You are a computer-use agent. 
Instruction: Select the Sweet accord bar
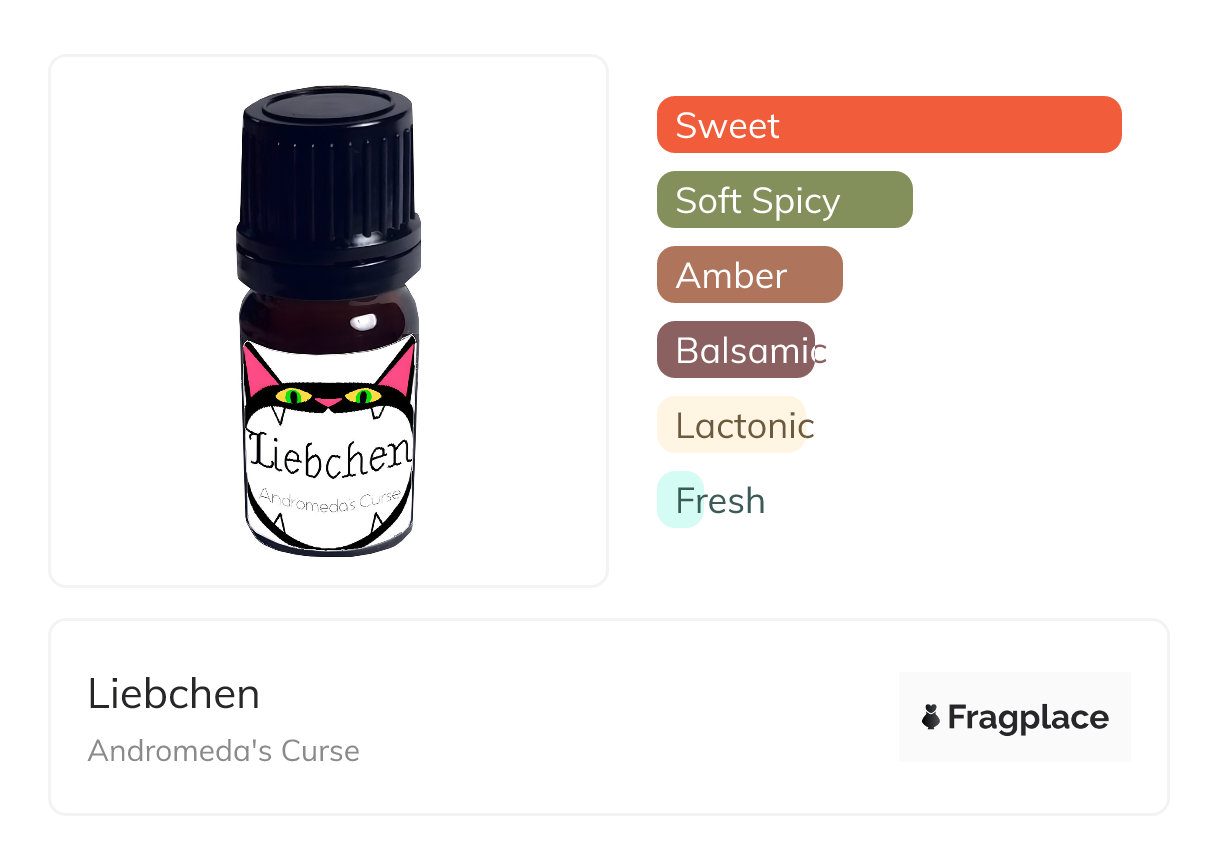point(889,125)
